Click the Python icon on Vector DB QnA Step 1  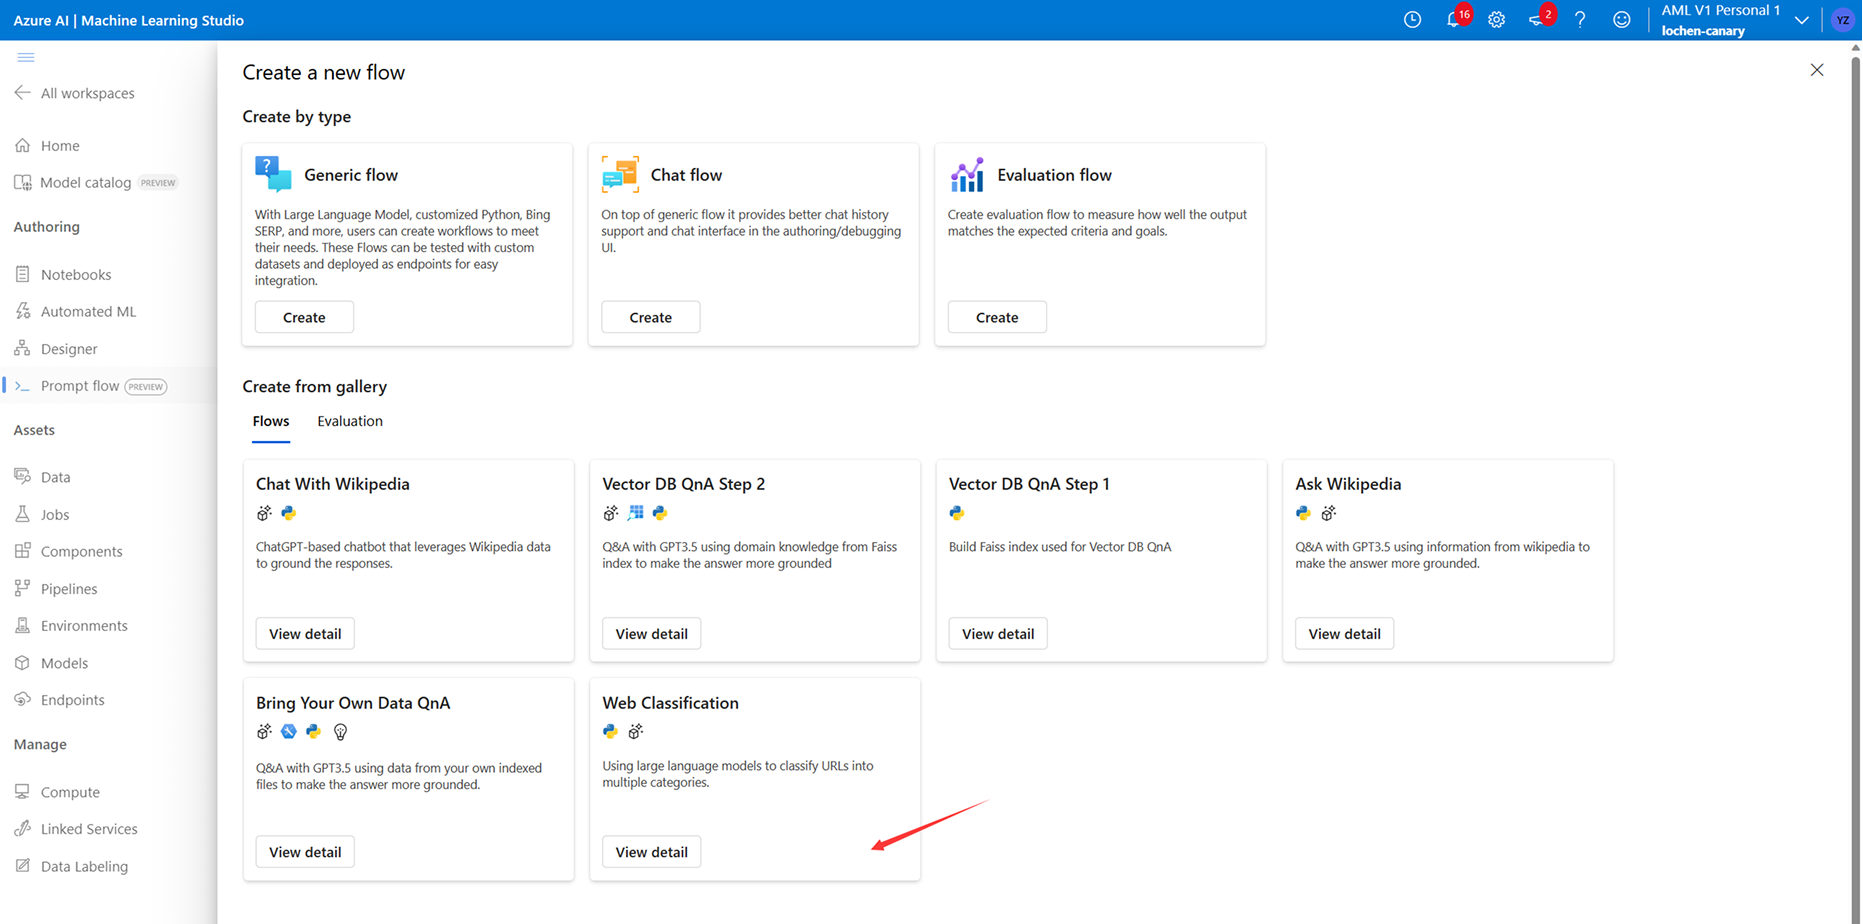coord(957,513)
